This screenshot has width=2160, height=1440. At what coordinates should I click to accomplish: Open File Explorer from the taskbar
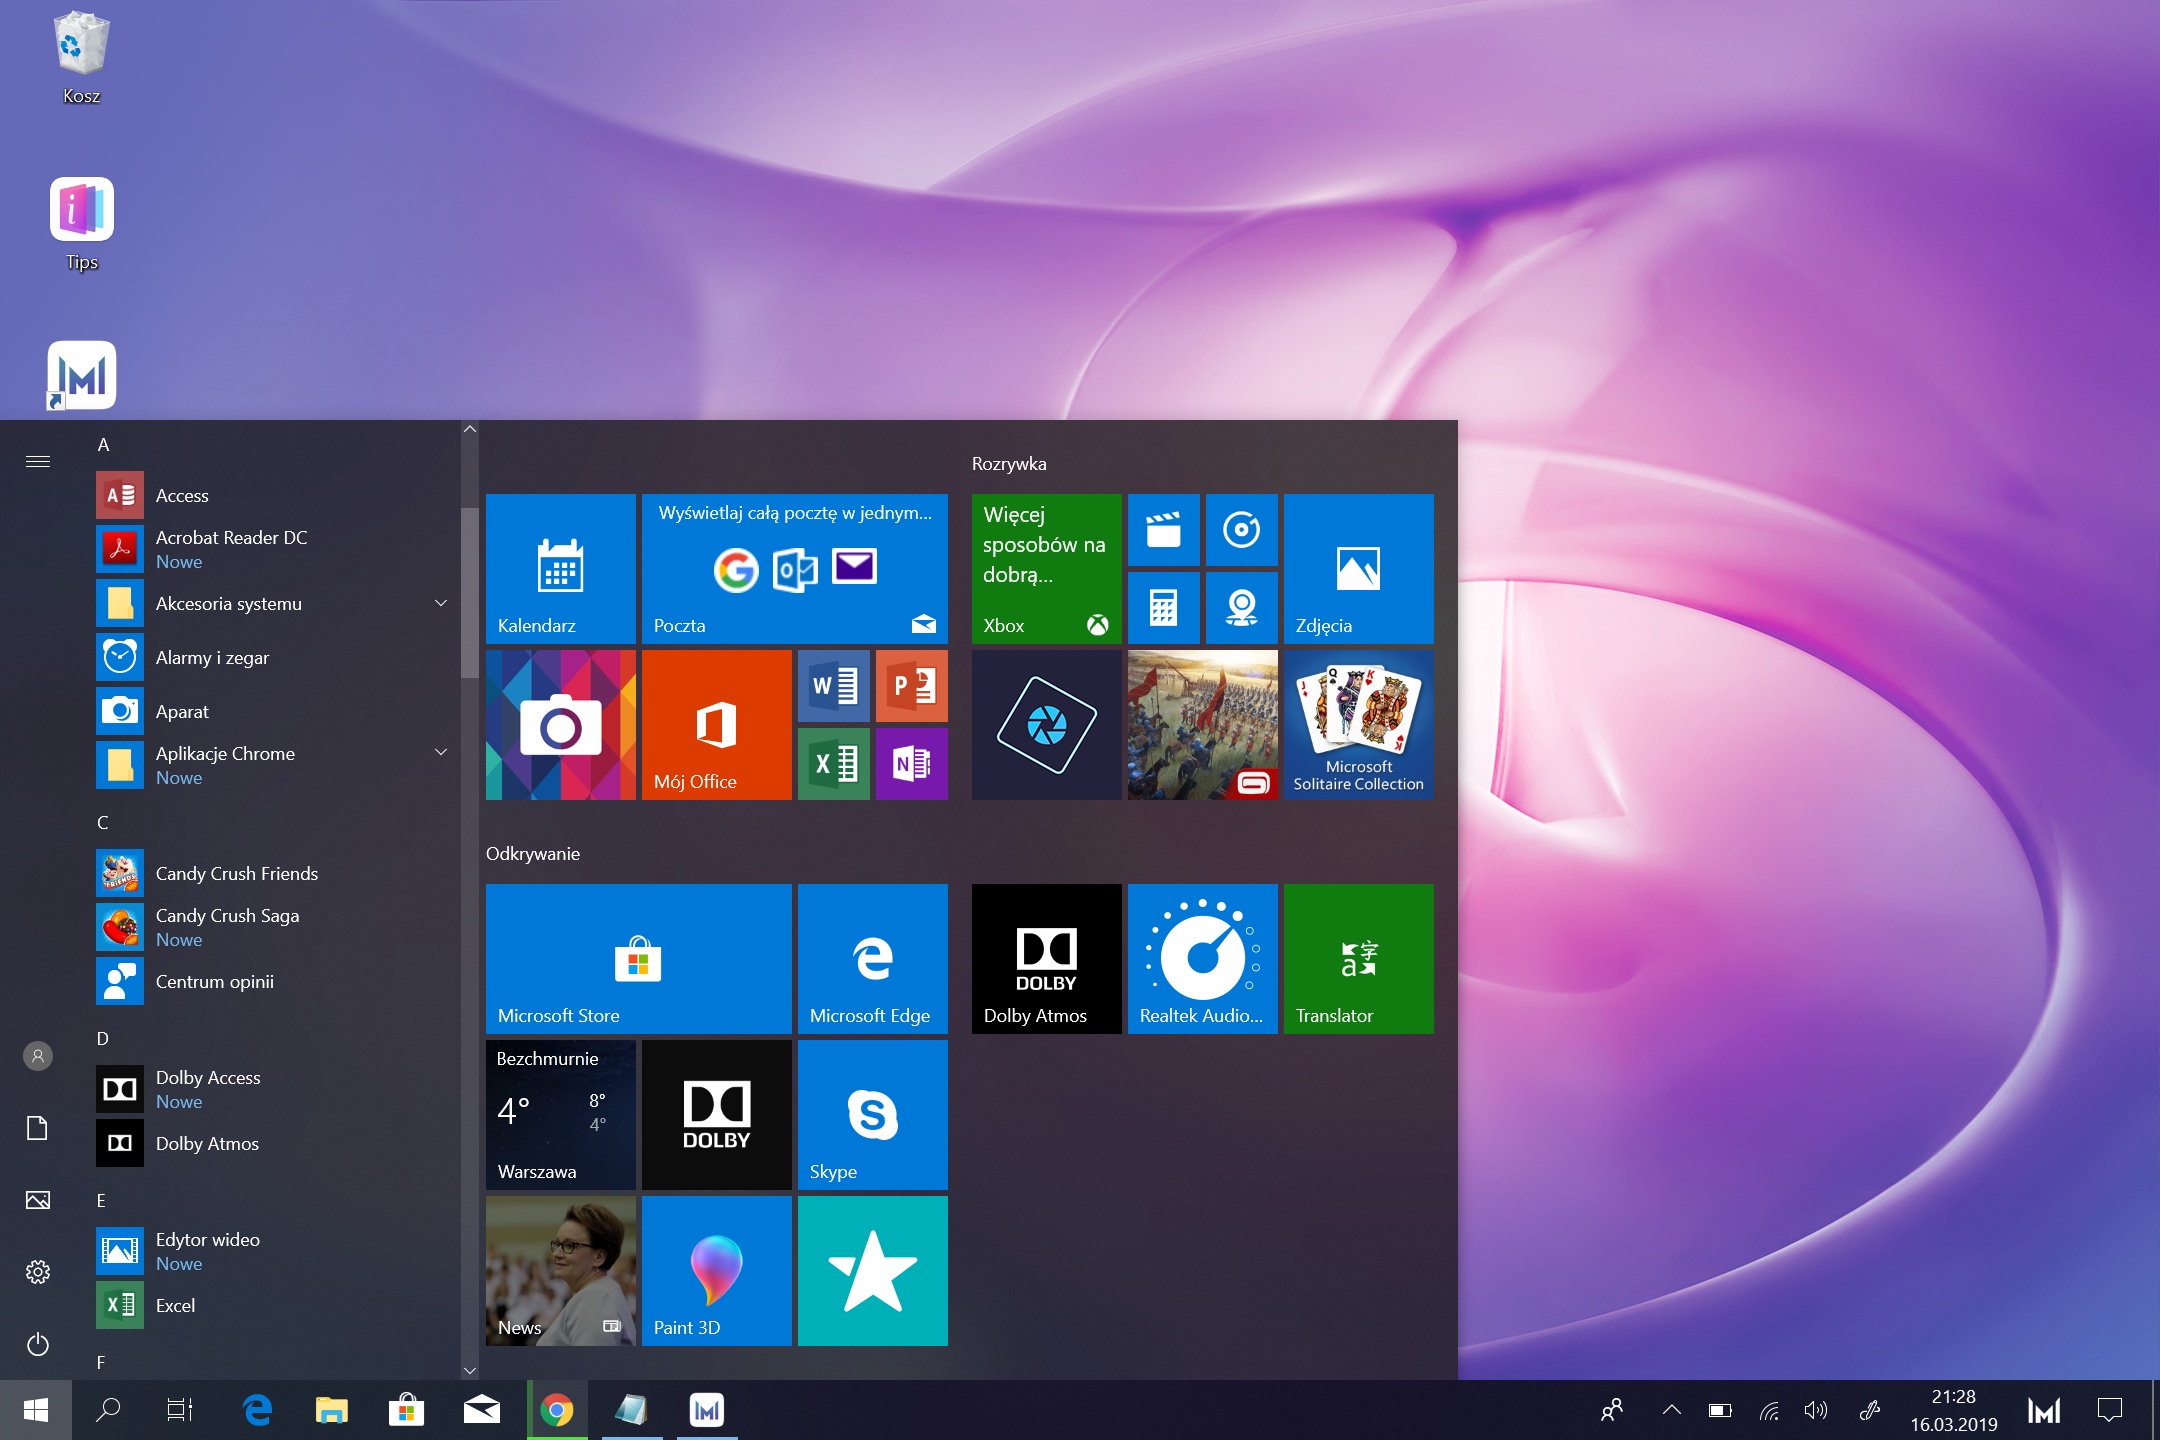click(332, 1410)
